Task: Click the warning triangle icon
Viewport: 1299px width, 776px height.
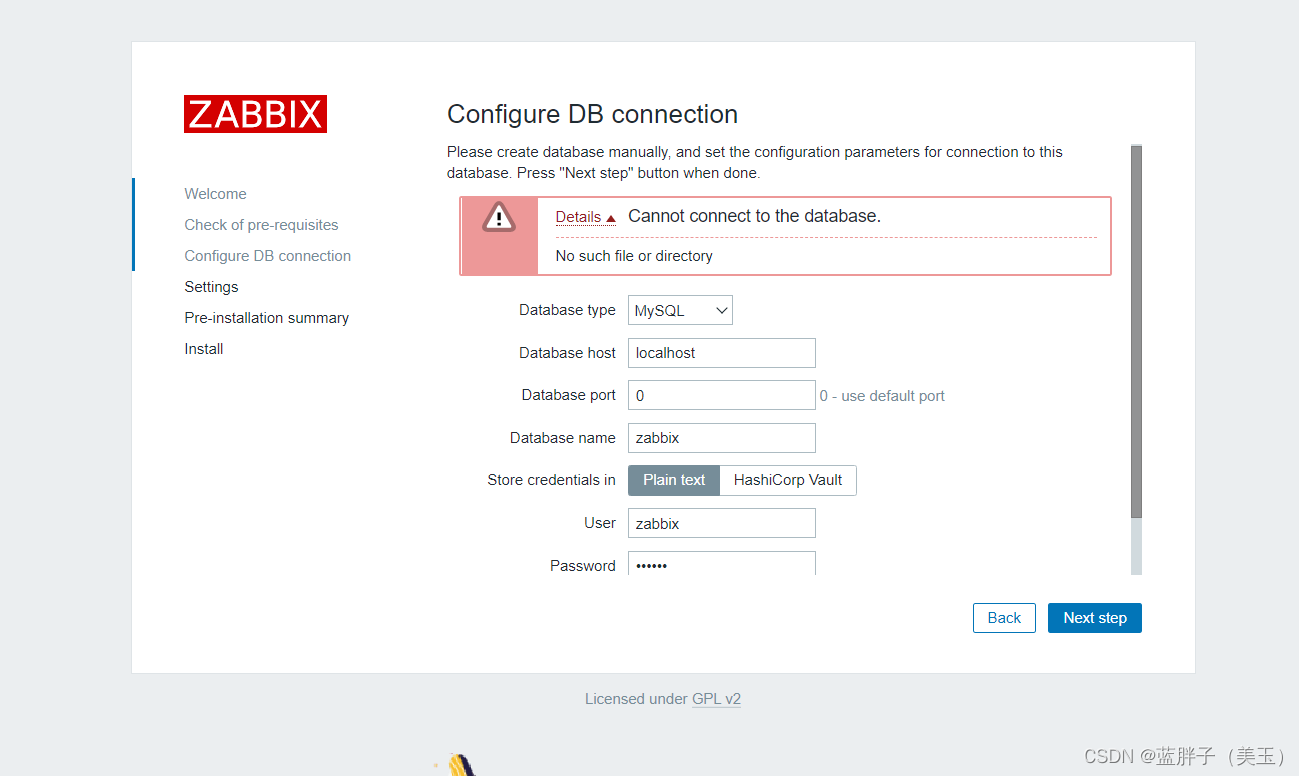Action: pos(498,216)
